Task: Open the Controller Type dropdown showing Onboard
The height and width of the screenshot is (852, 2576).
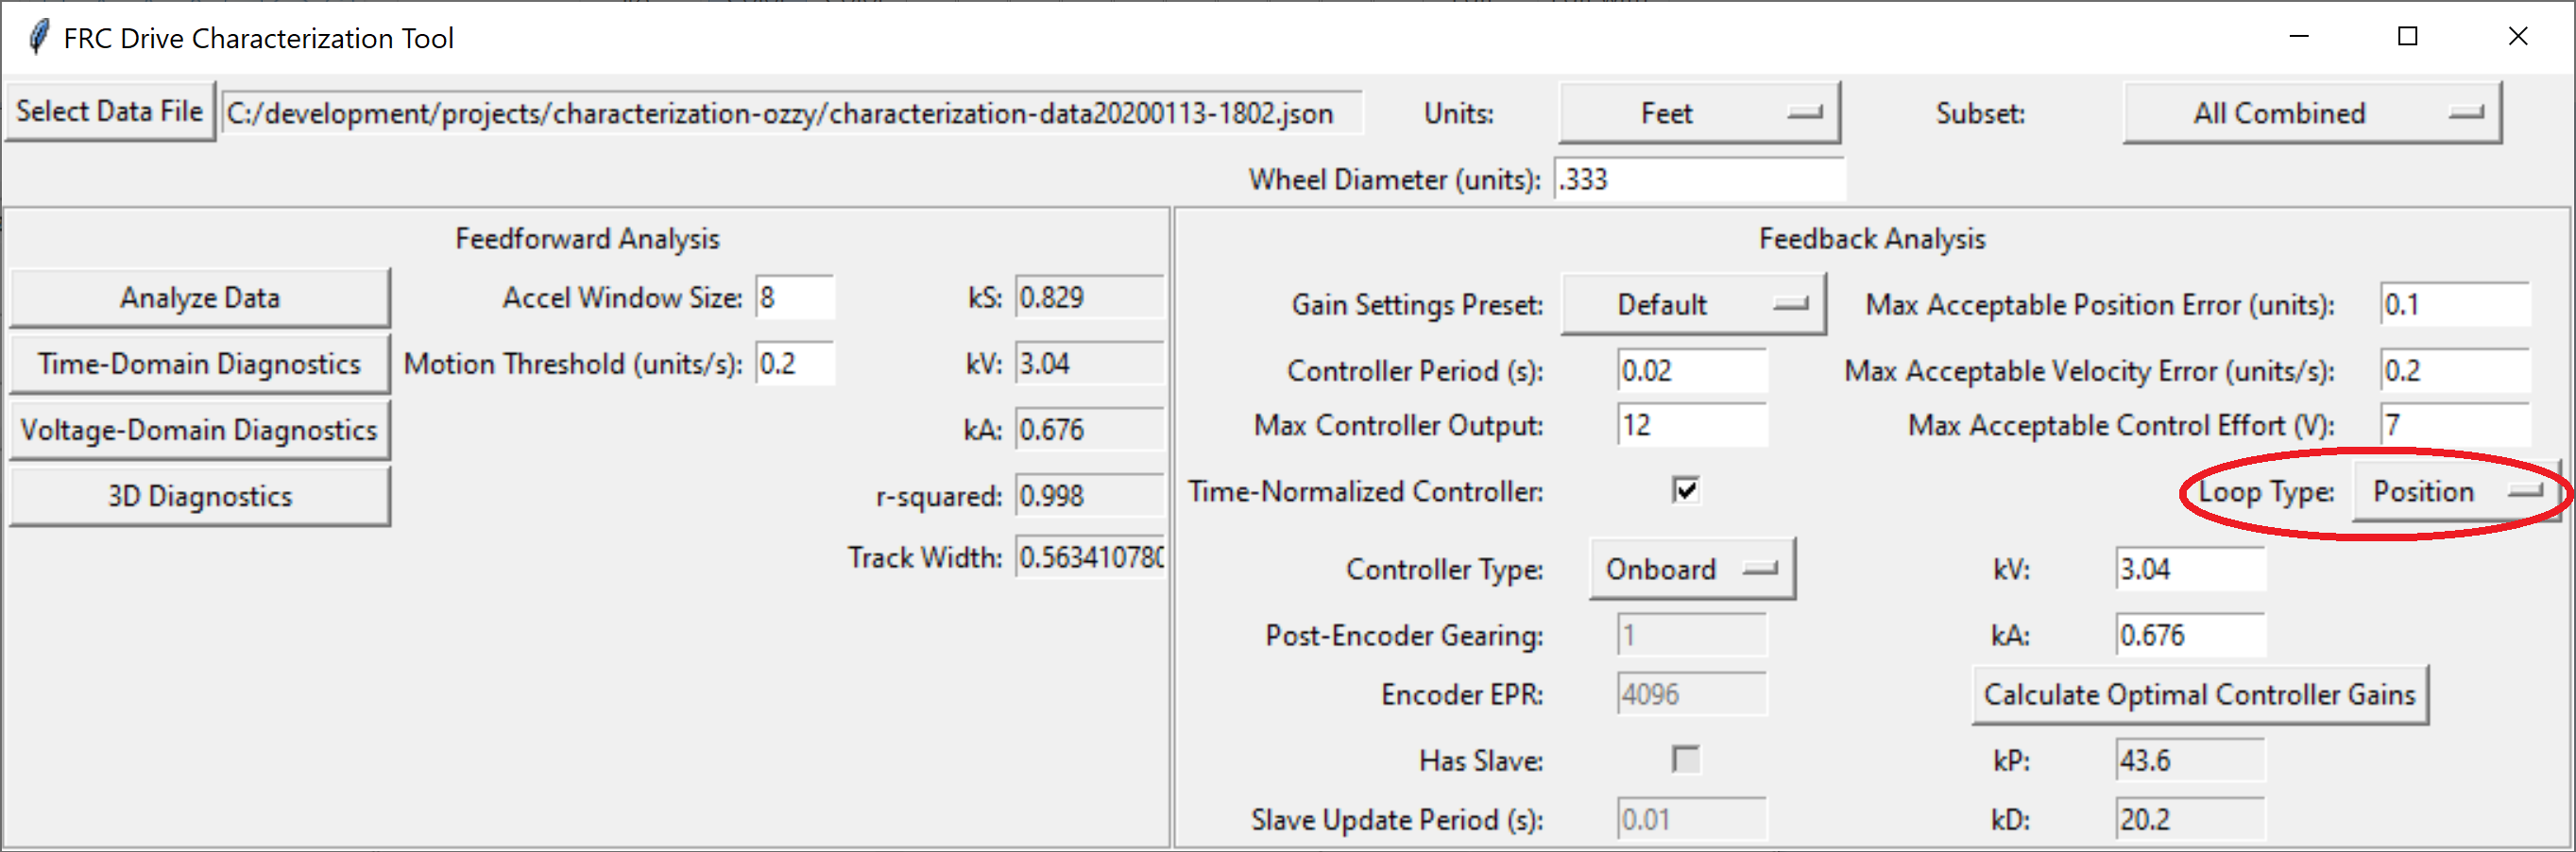Action: [1692, 568]
